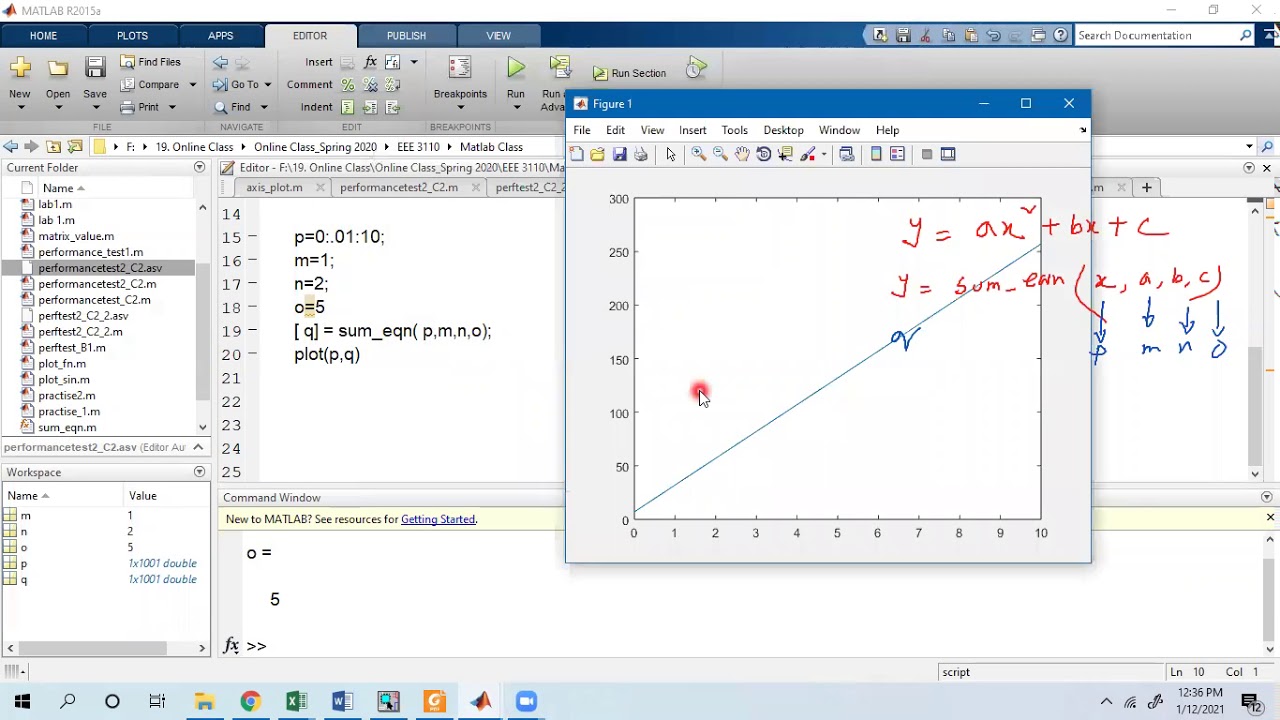The width and height of the screenshot is (1280, 720).
Task: Open Workspace panel actions menu
Action: [199, 472]
